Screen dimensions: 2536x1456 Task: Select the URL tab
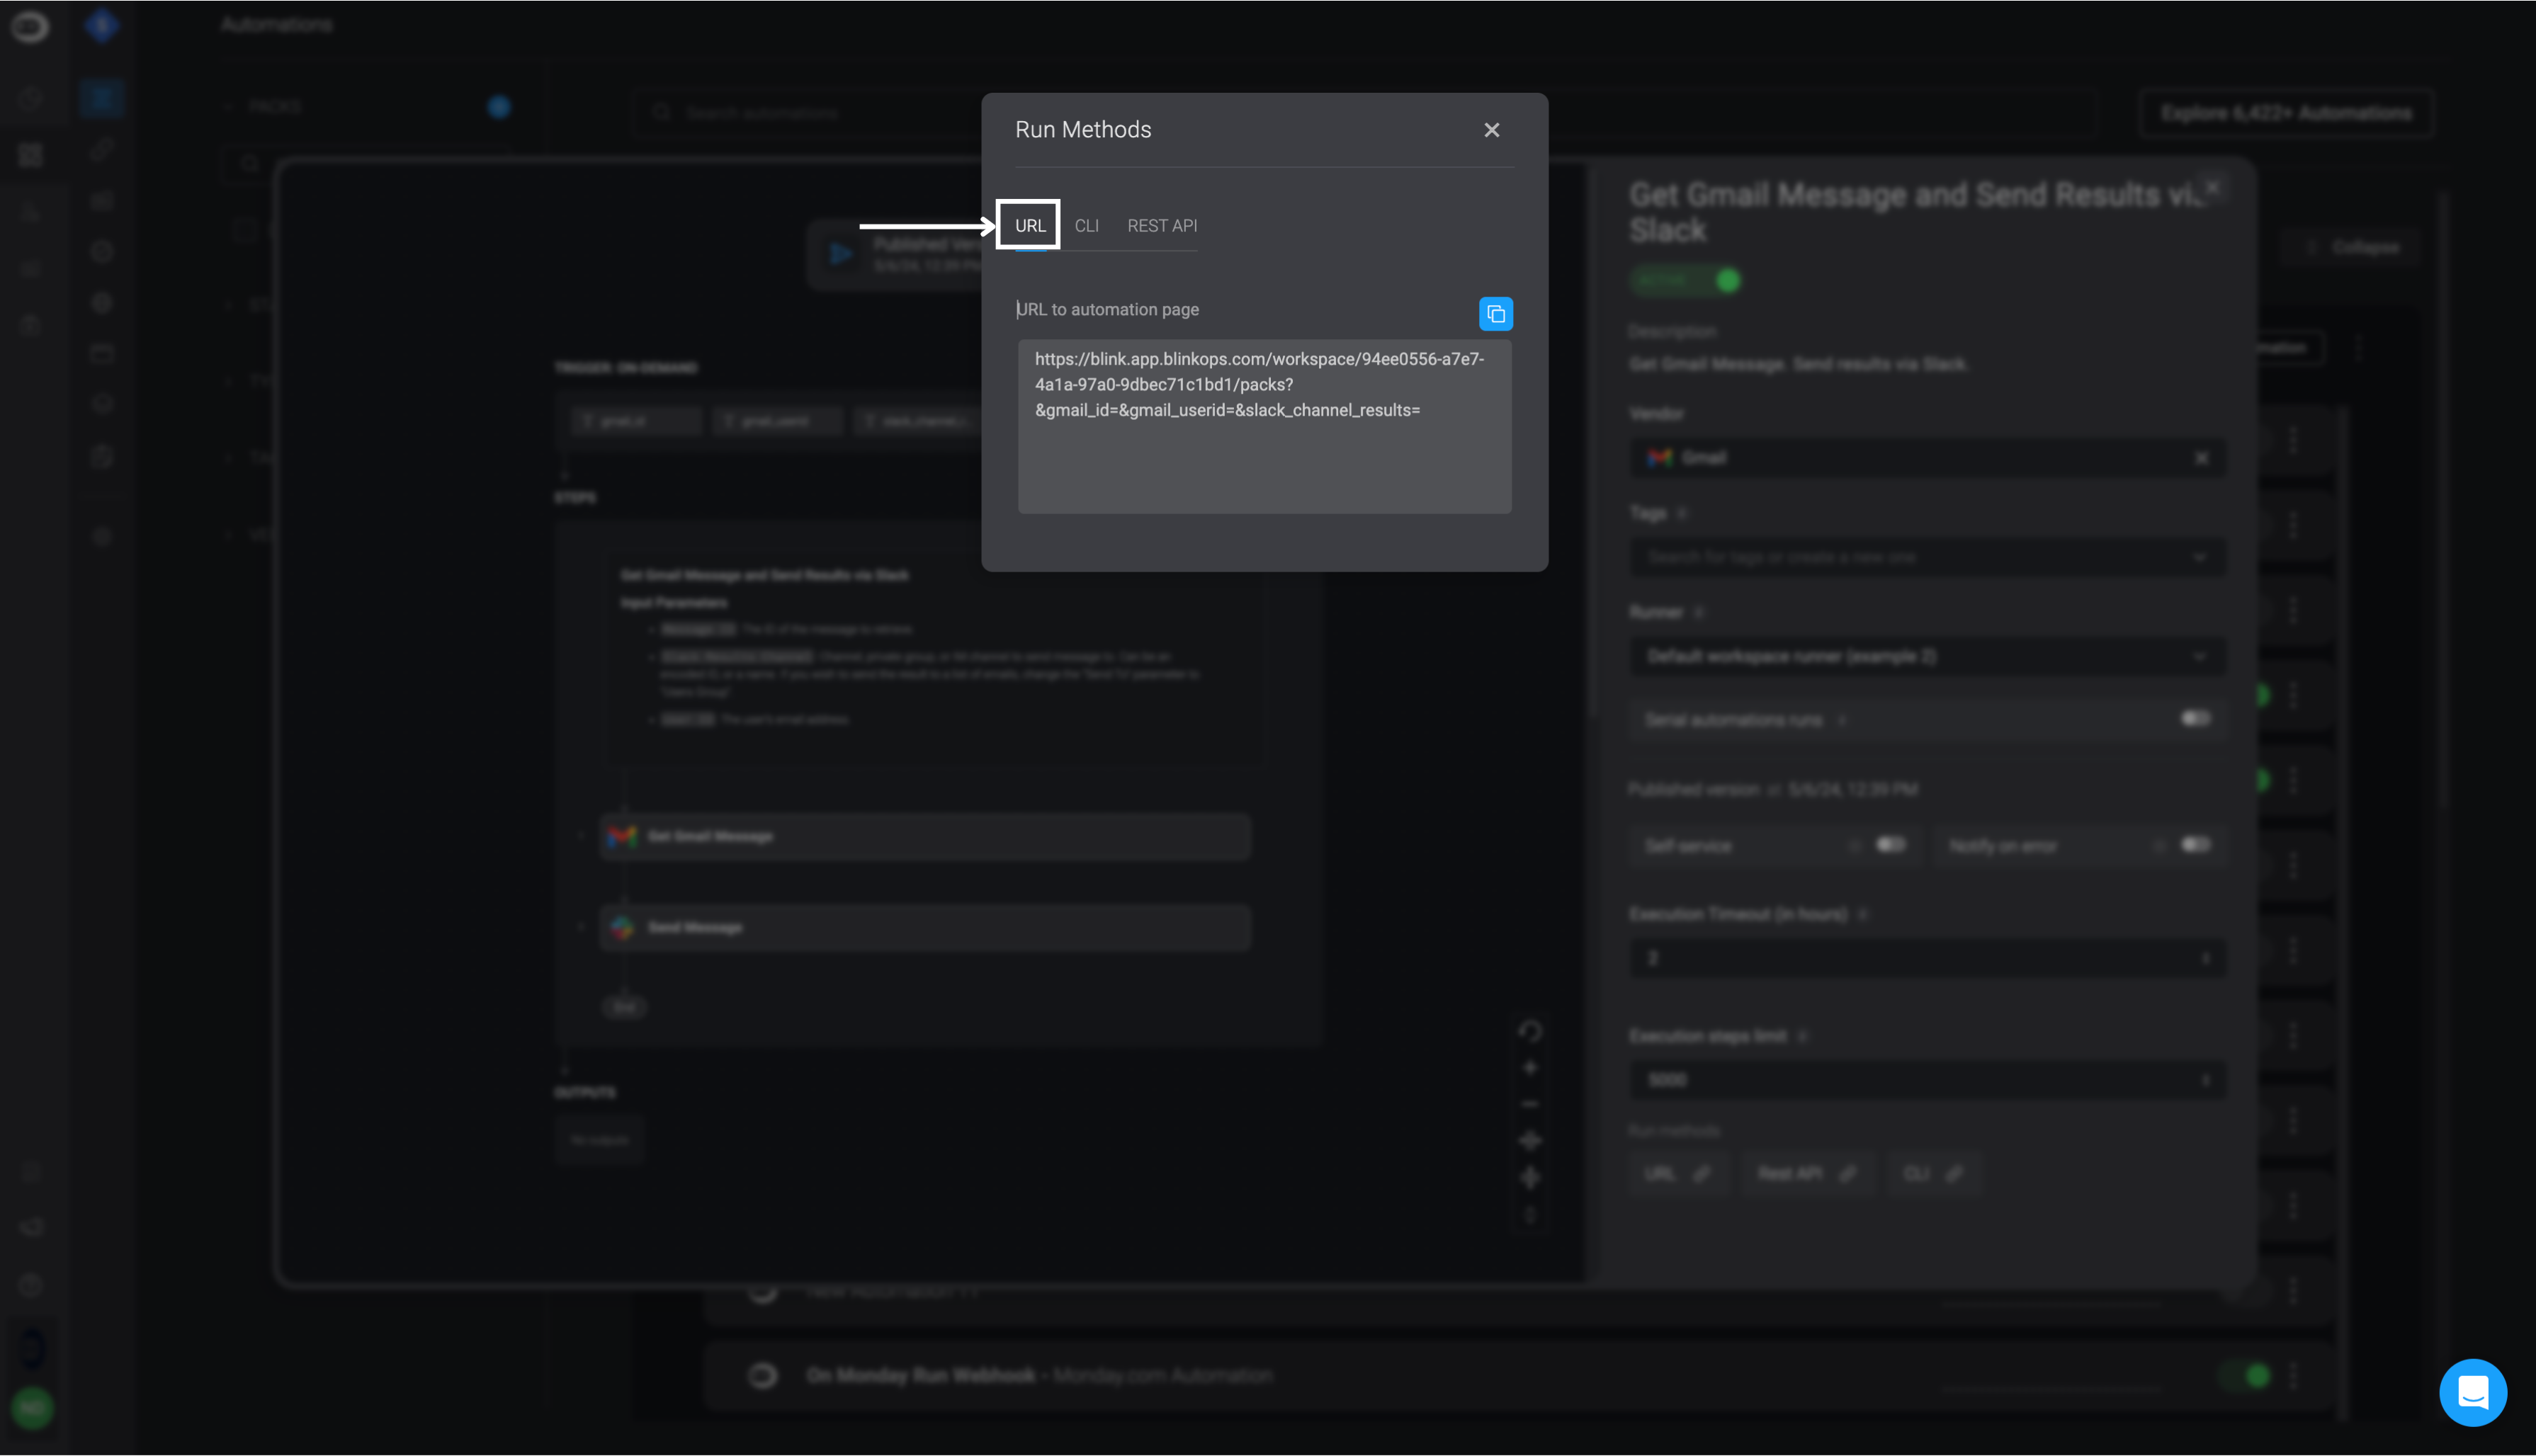tap(1029, 226)
